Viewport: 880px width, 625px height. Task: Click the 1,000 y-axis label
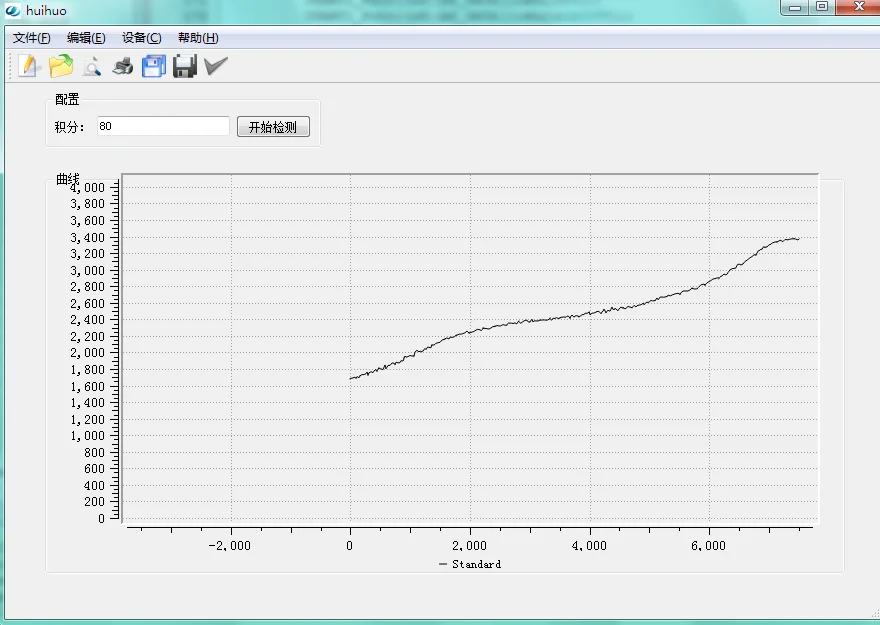click(x=88, y=435)
